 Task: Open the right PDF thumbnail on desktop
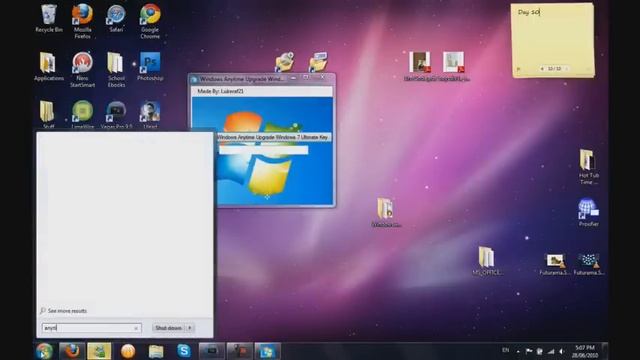[x=453, y=66]
